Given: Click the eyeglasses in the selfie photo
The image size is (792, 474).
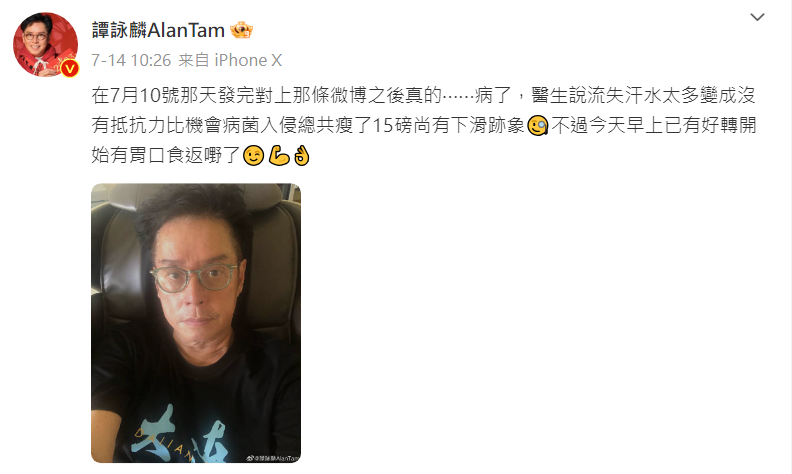Looking at the screenshot, I should point(194,277).
